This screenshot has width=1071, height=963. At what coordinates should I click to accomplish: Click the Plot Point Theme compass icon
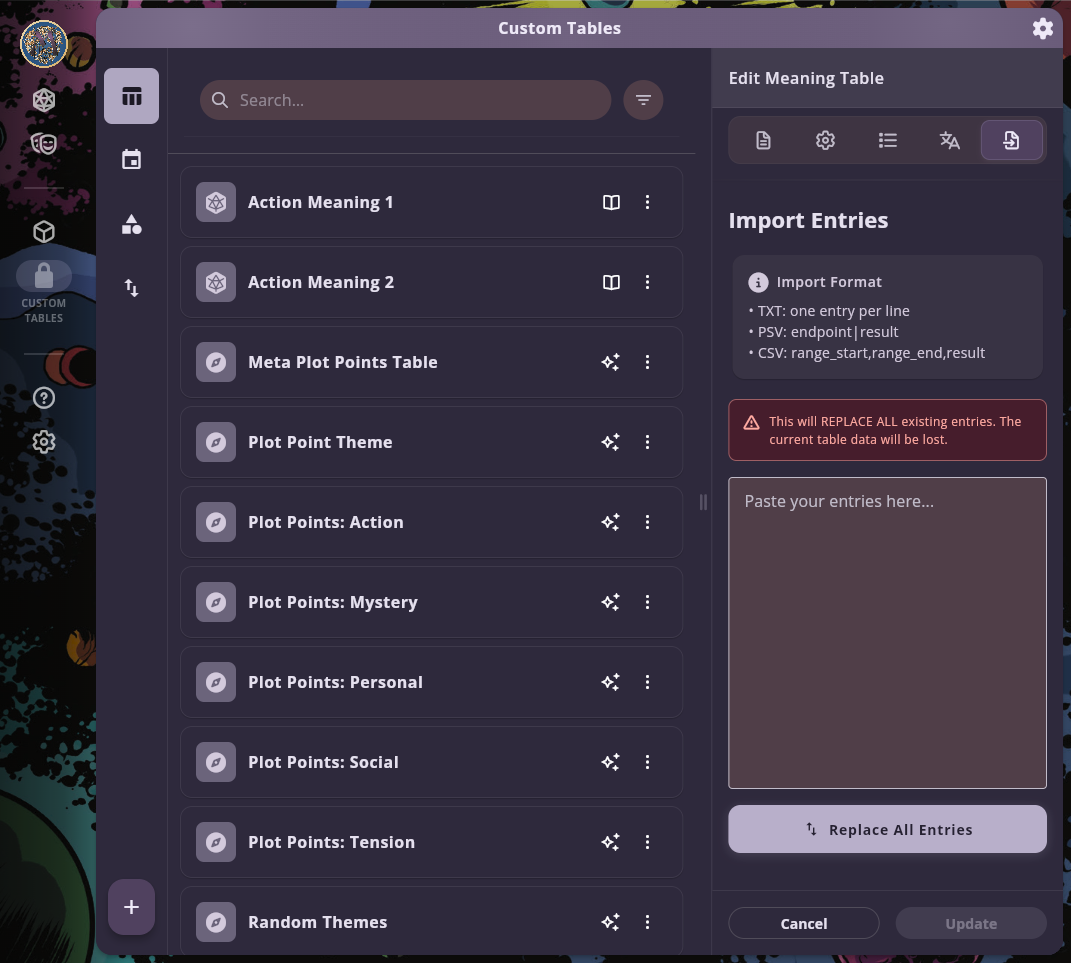coord(216,442)
